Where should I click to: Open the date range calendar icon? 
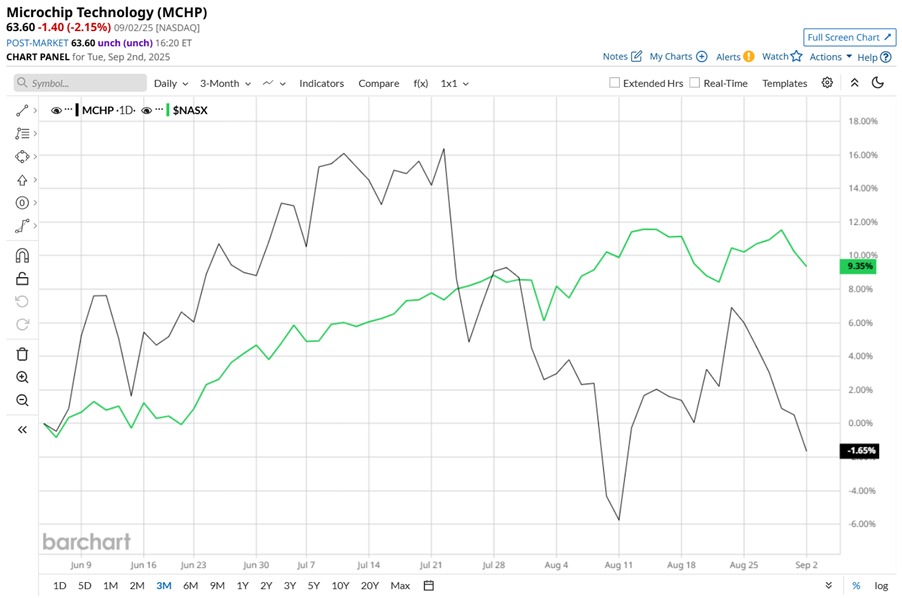point(429,585)
